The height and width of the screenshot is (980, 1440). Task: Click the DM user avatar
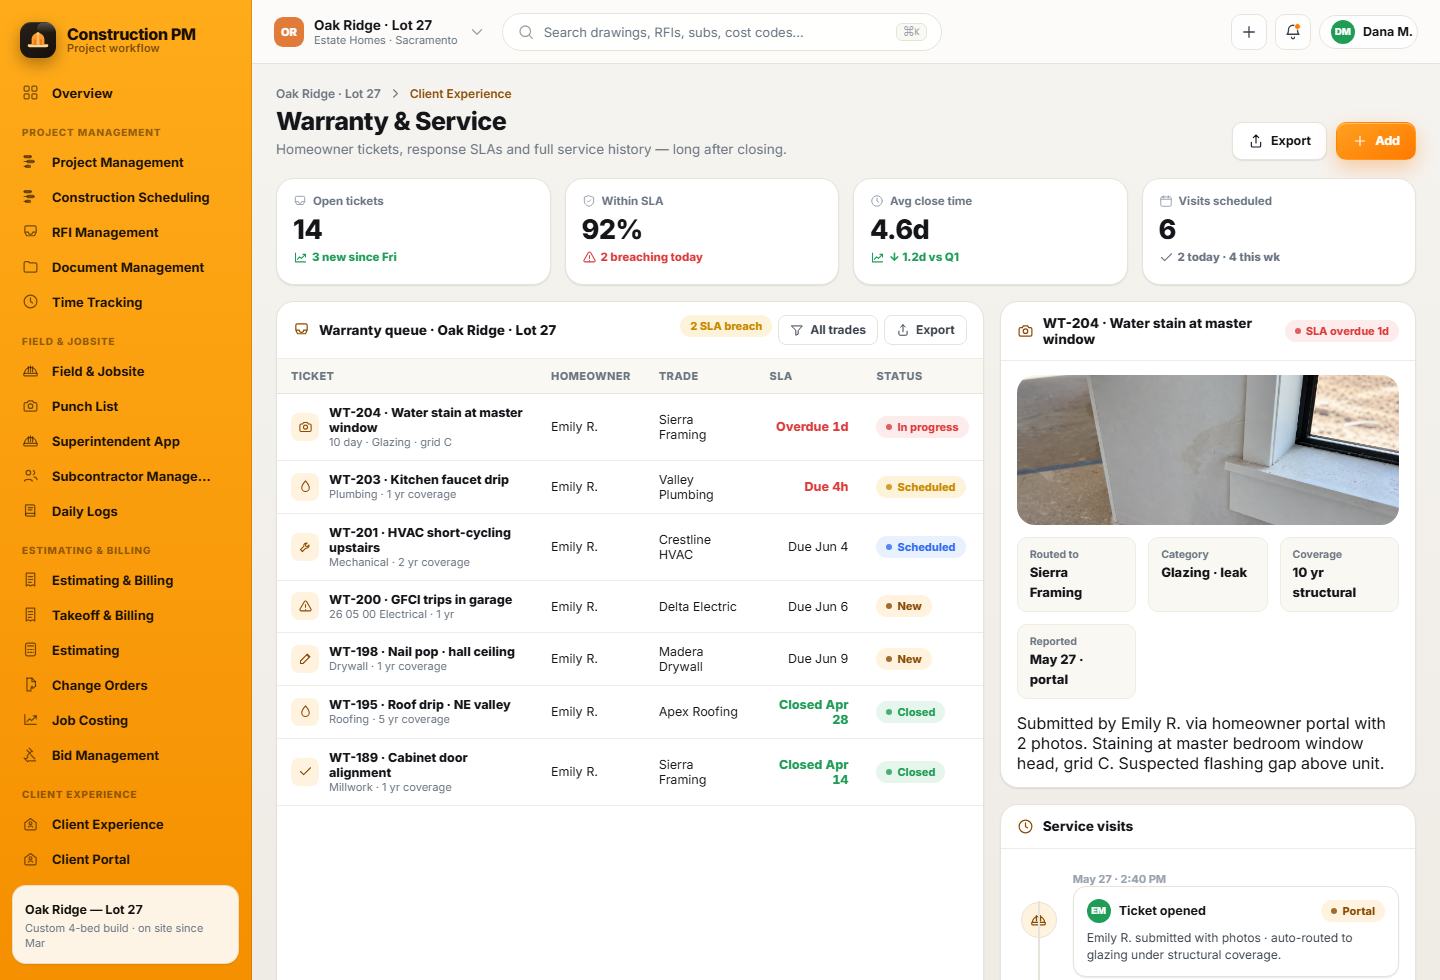point(1343,32)
